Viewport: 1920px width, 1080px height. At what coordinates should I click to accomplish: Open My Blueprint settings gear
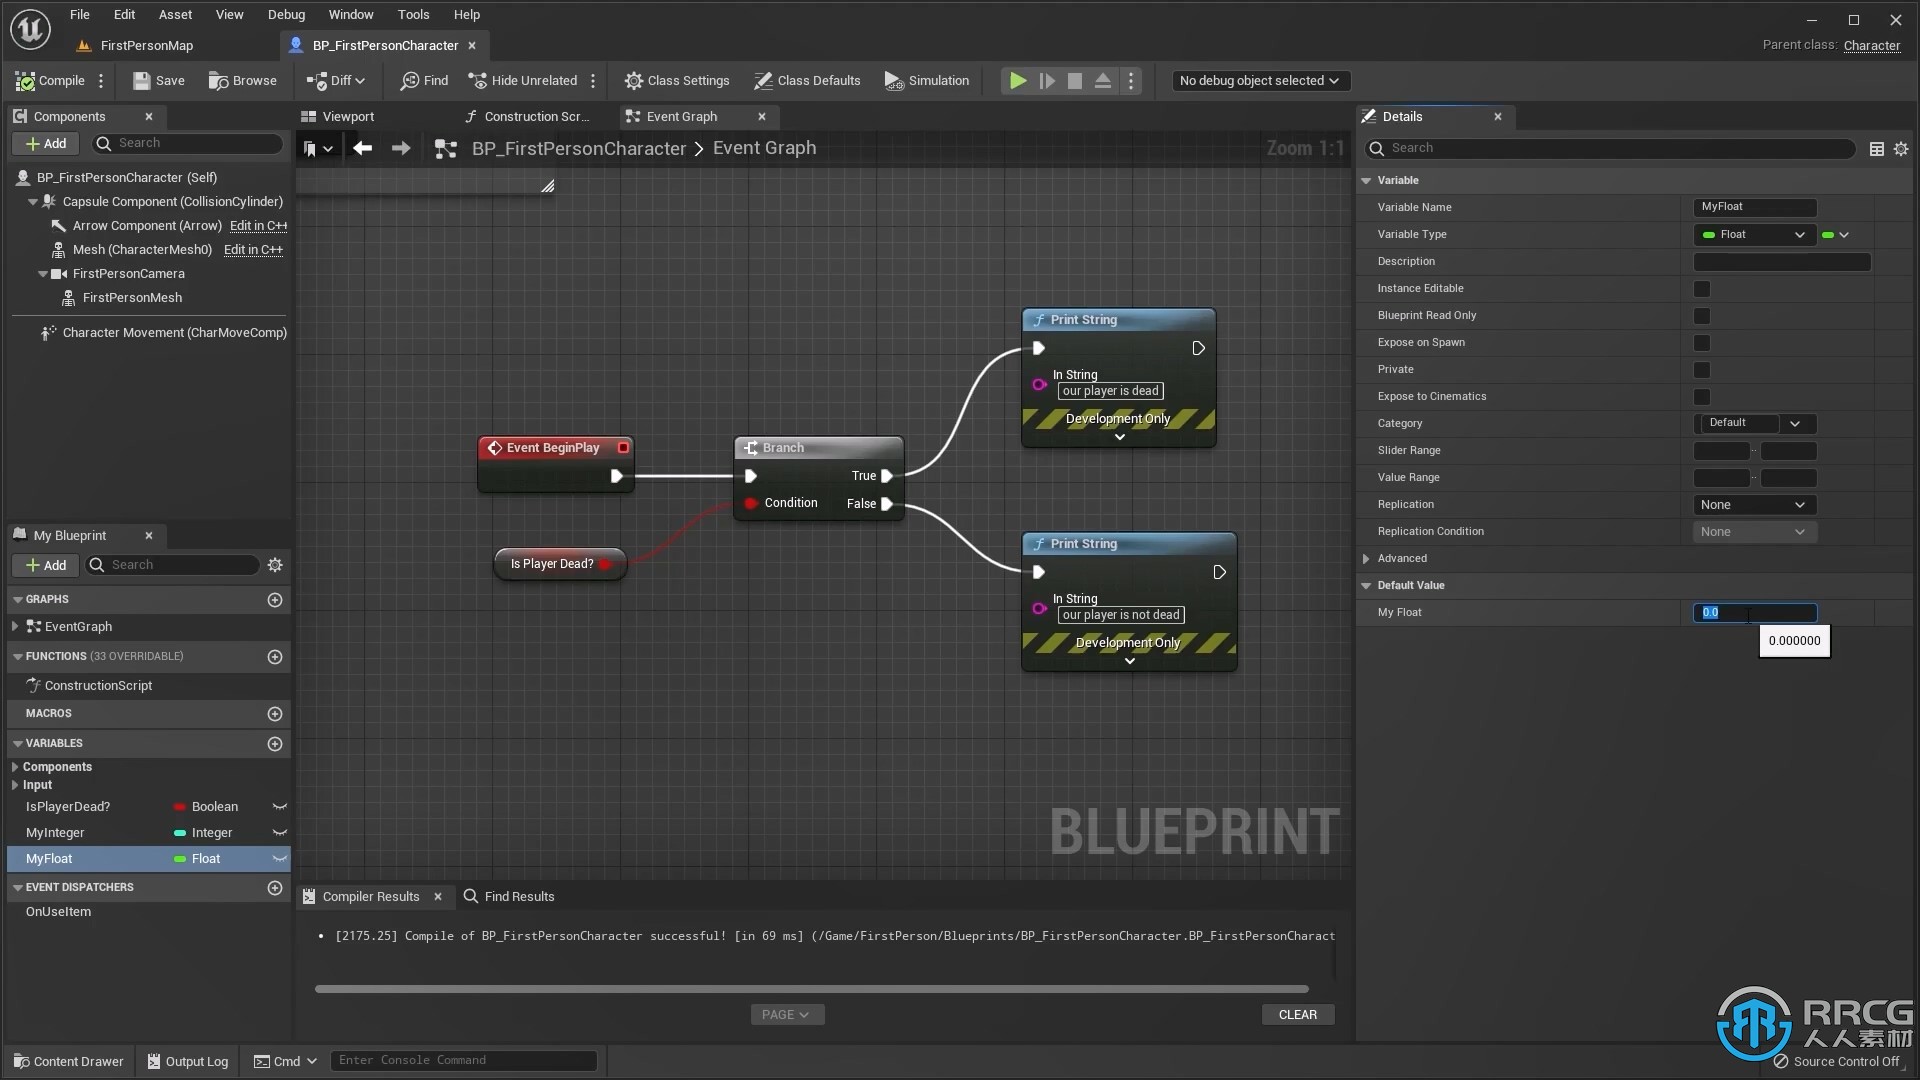click(x=275, y=565)
